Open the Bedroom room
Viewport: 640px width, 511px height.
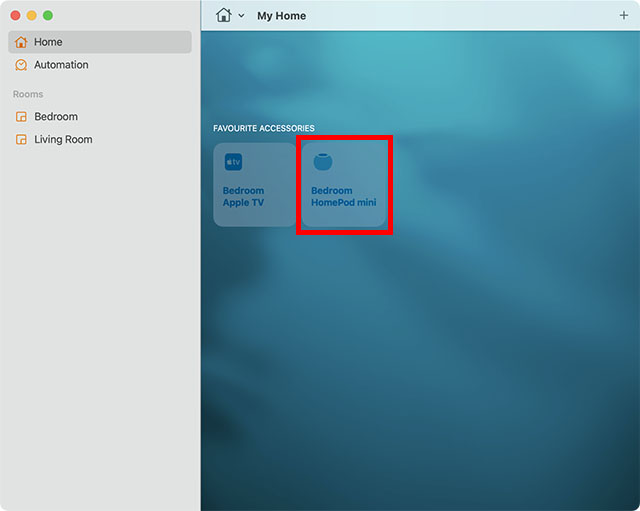(x=100, y=117)
